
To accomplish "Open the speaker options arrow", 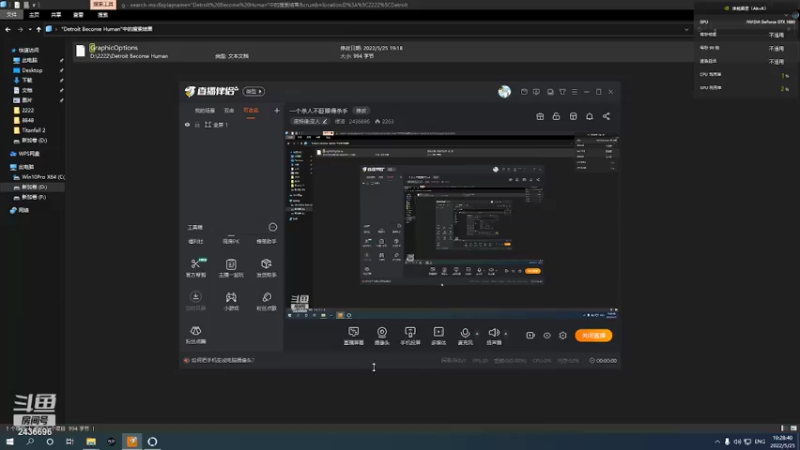I will tap(506, 334).
